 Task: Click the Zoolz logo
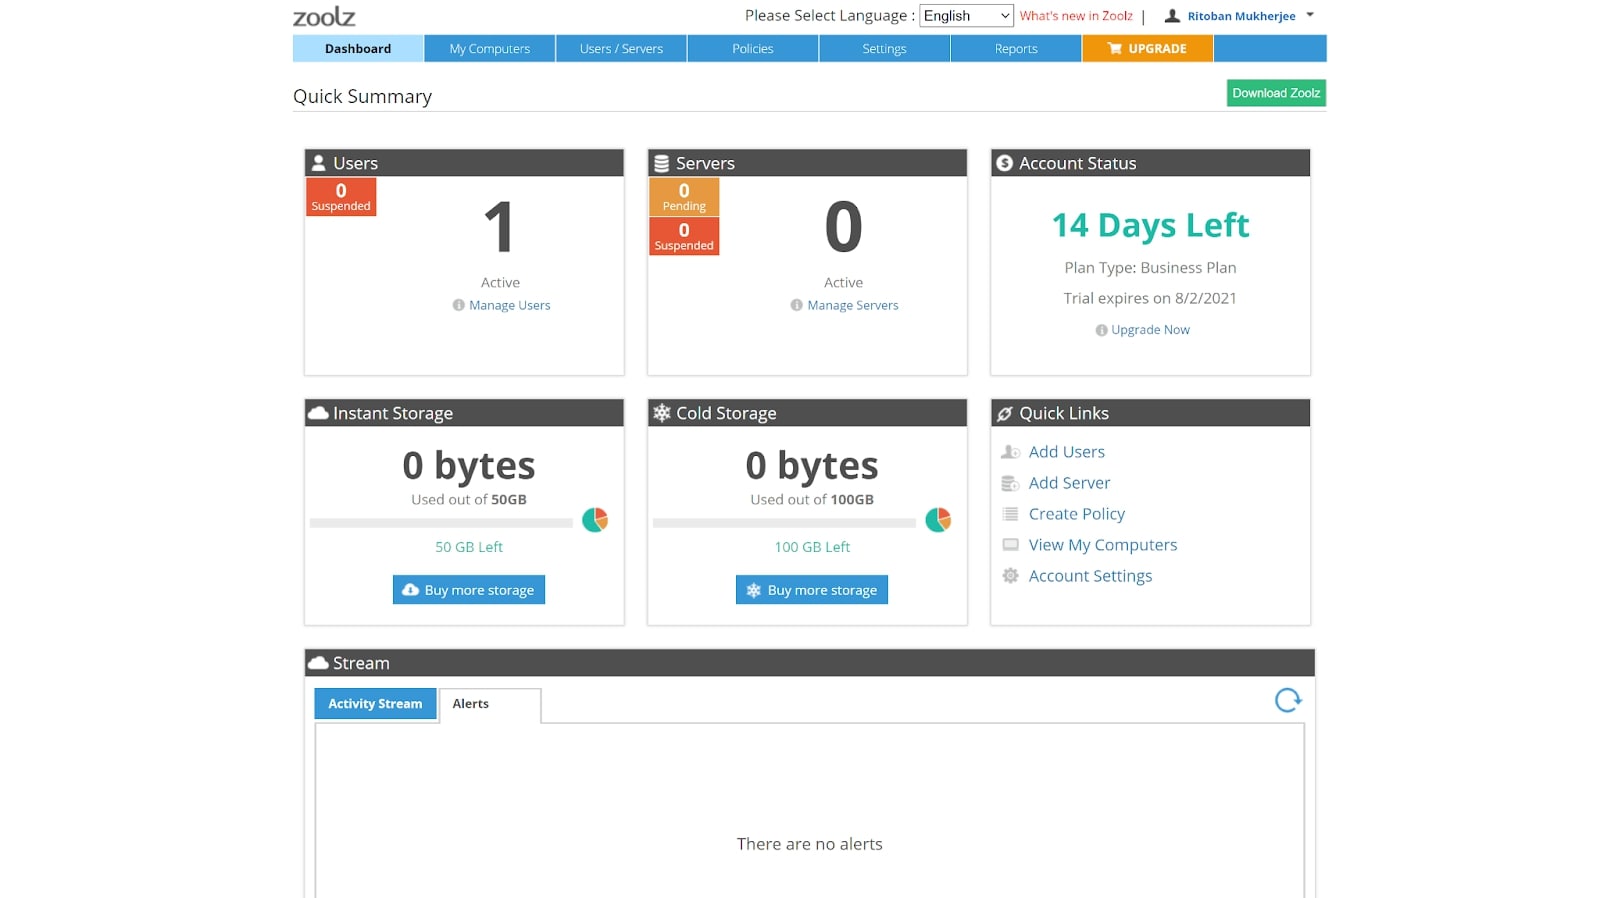[x=324, y=16]
